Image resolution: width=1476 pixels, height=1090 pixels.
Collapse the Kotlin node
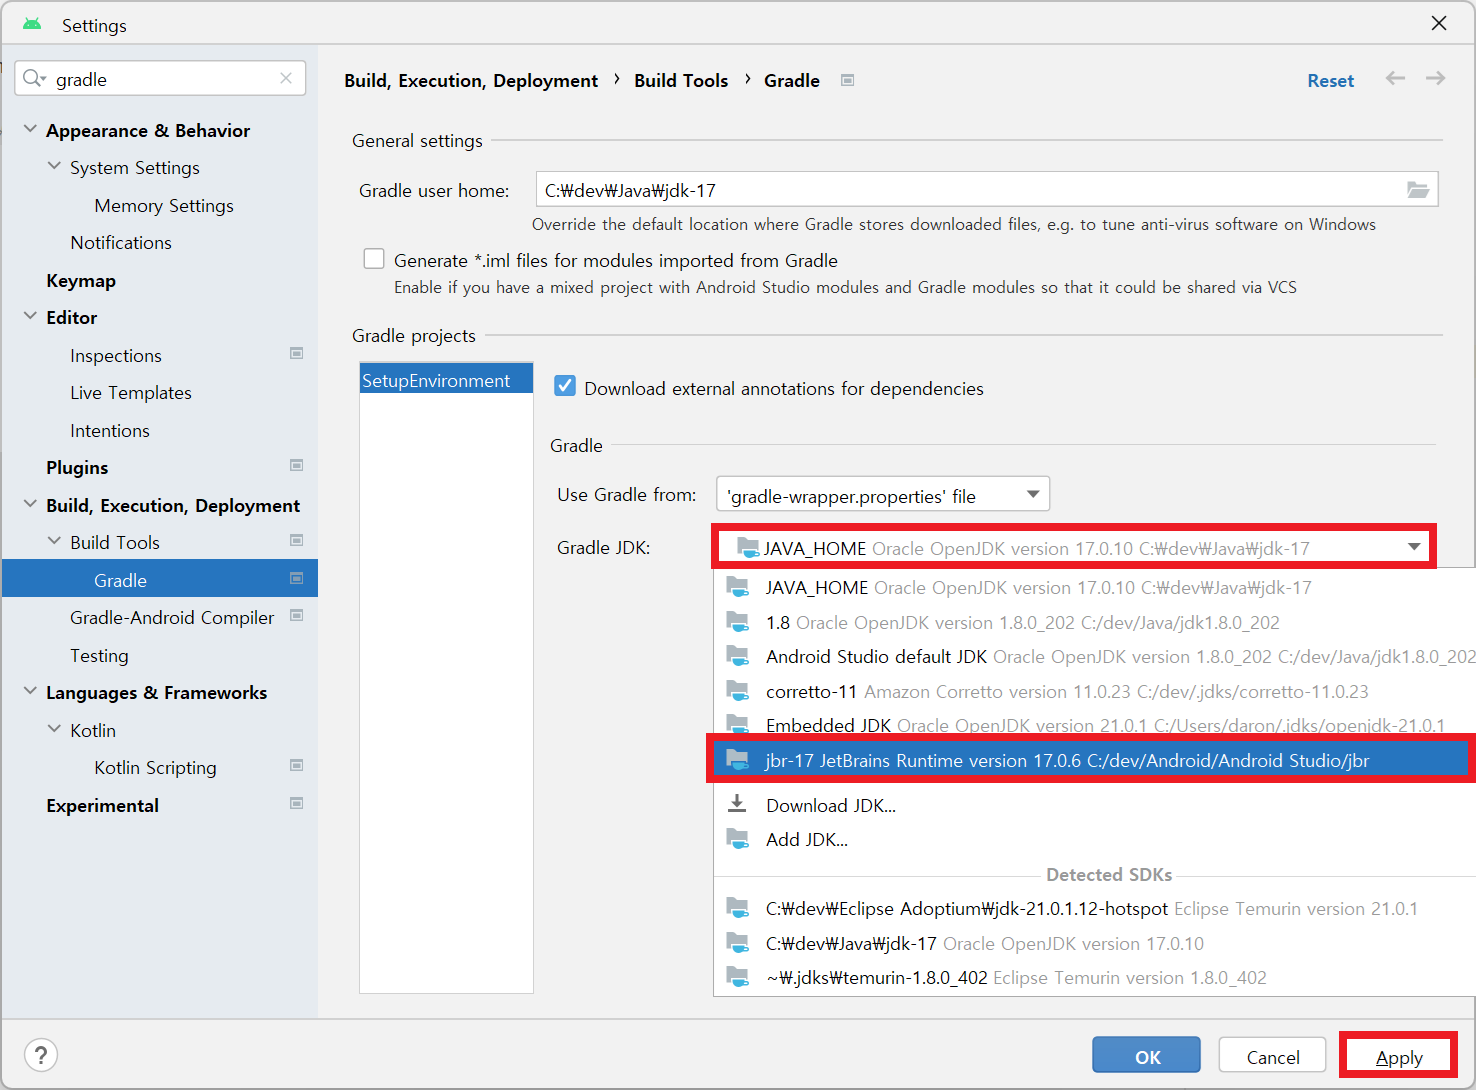point(54,729)
